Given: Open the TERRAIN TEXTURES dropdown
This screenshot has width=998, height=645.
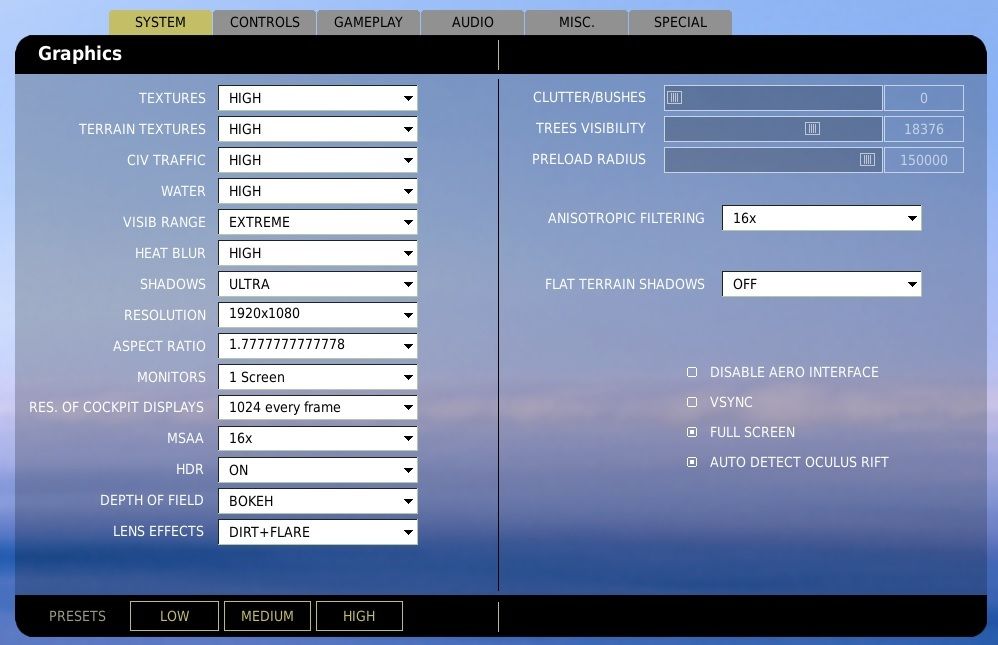Looking at the screenshot, I should click(317, 129).
